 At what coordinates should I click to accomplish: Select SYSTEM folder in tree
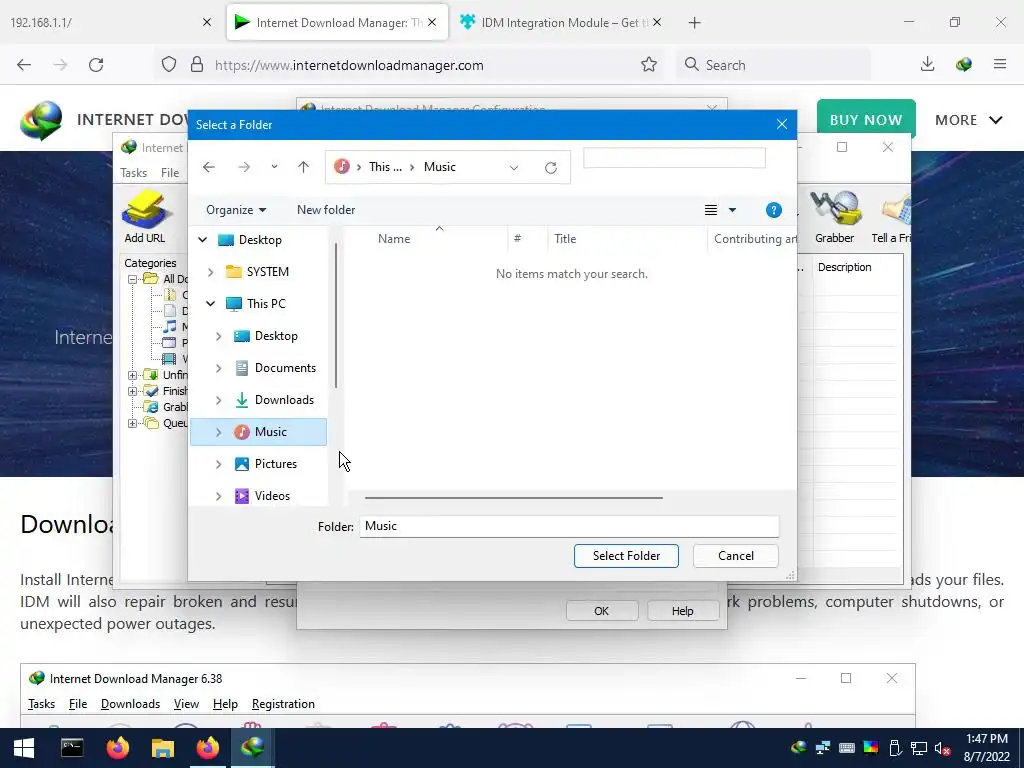coord(267,272)
